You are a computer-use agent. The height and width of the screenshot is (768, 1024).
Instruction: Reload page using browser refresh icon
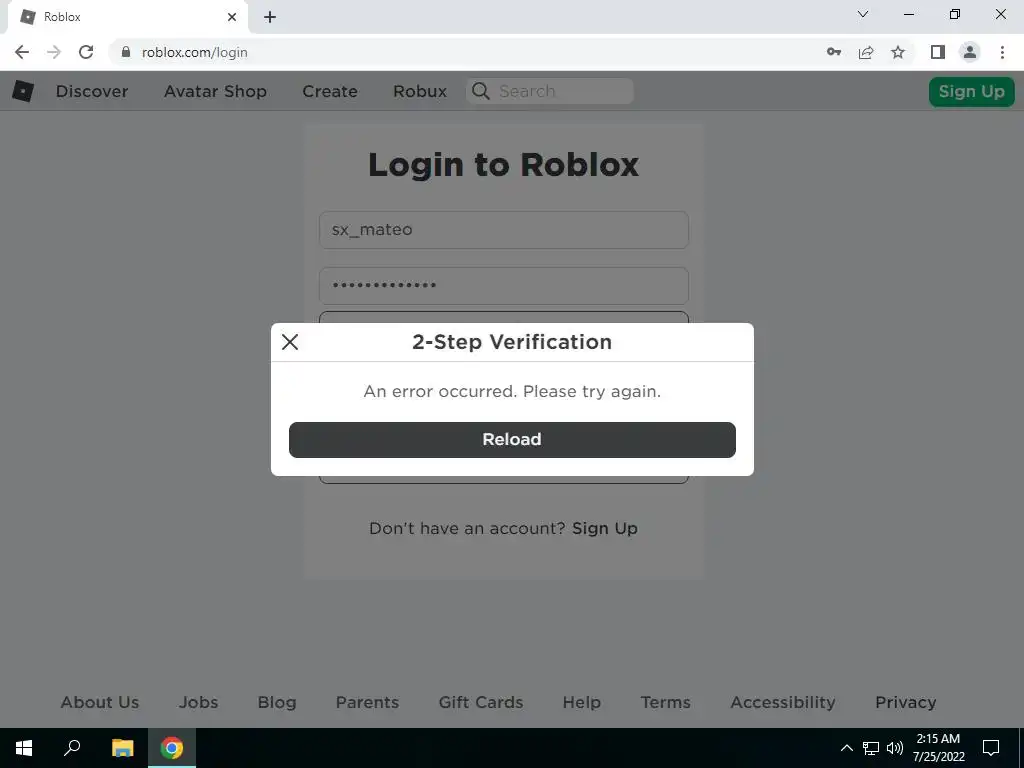coord(86,52)
